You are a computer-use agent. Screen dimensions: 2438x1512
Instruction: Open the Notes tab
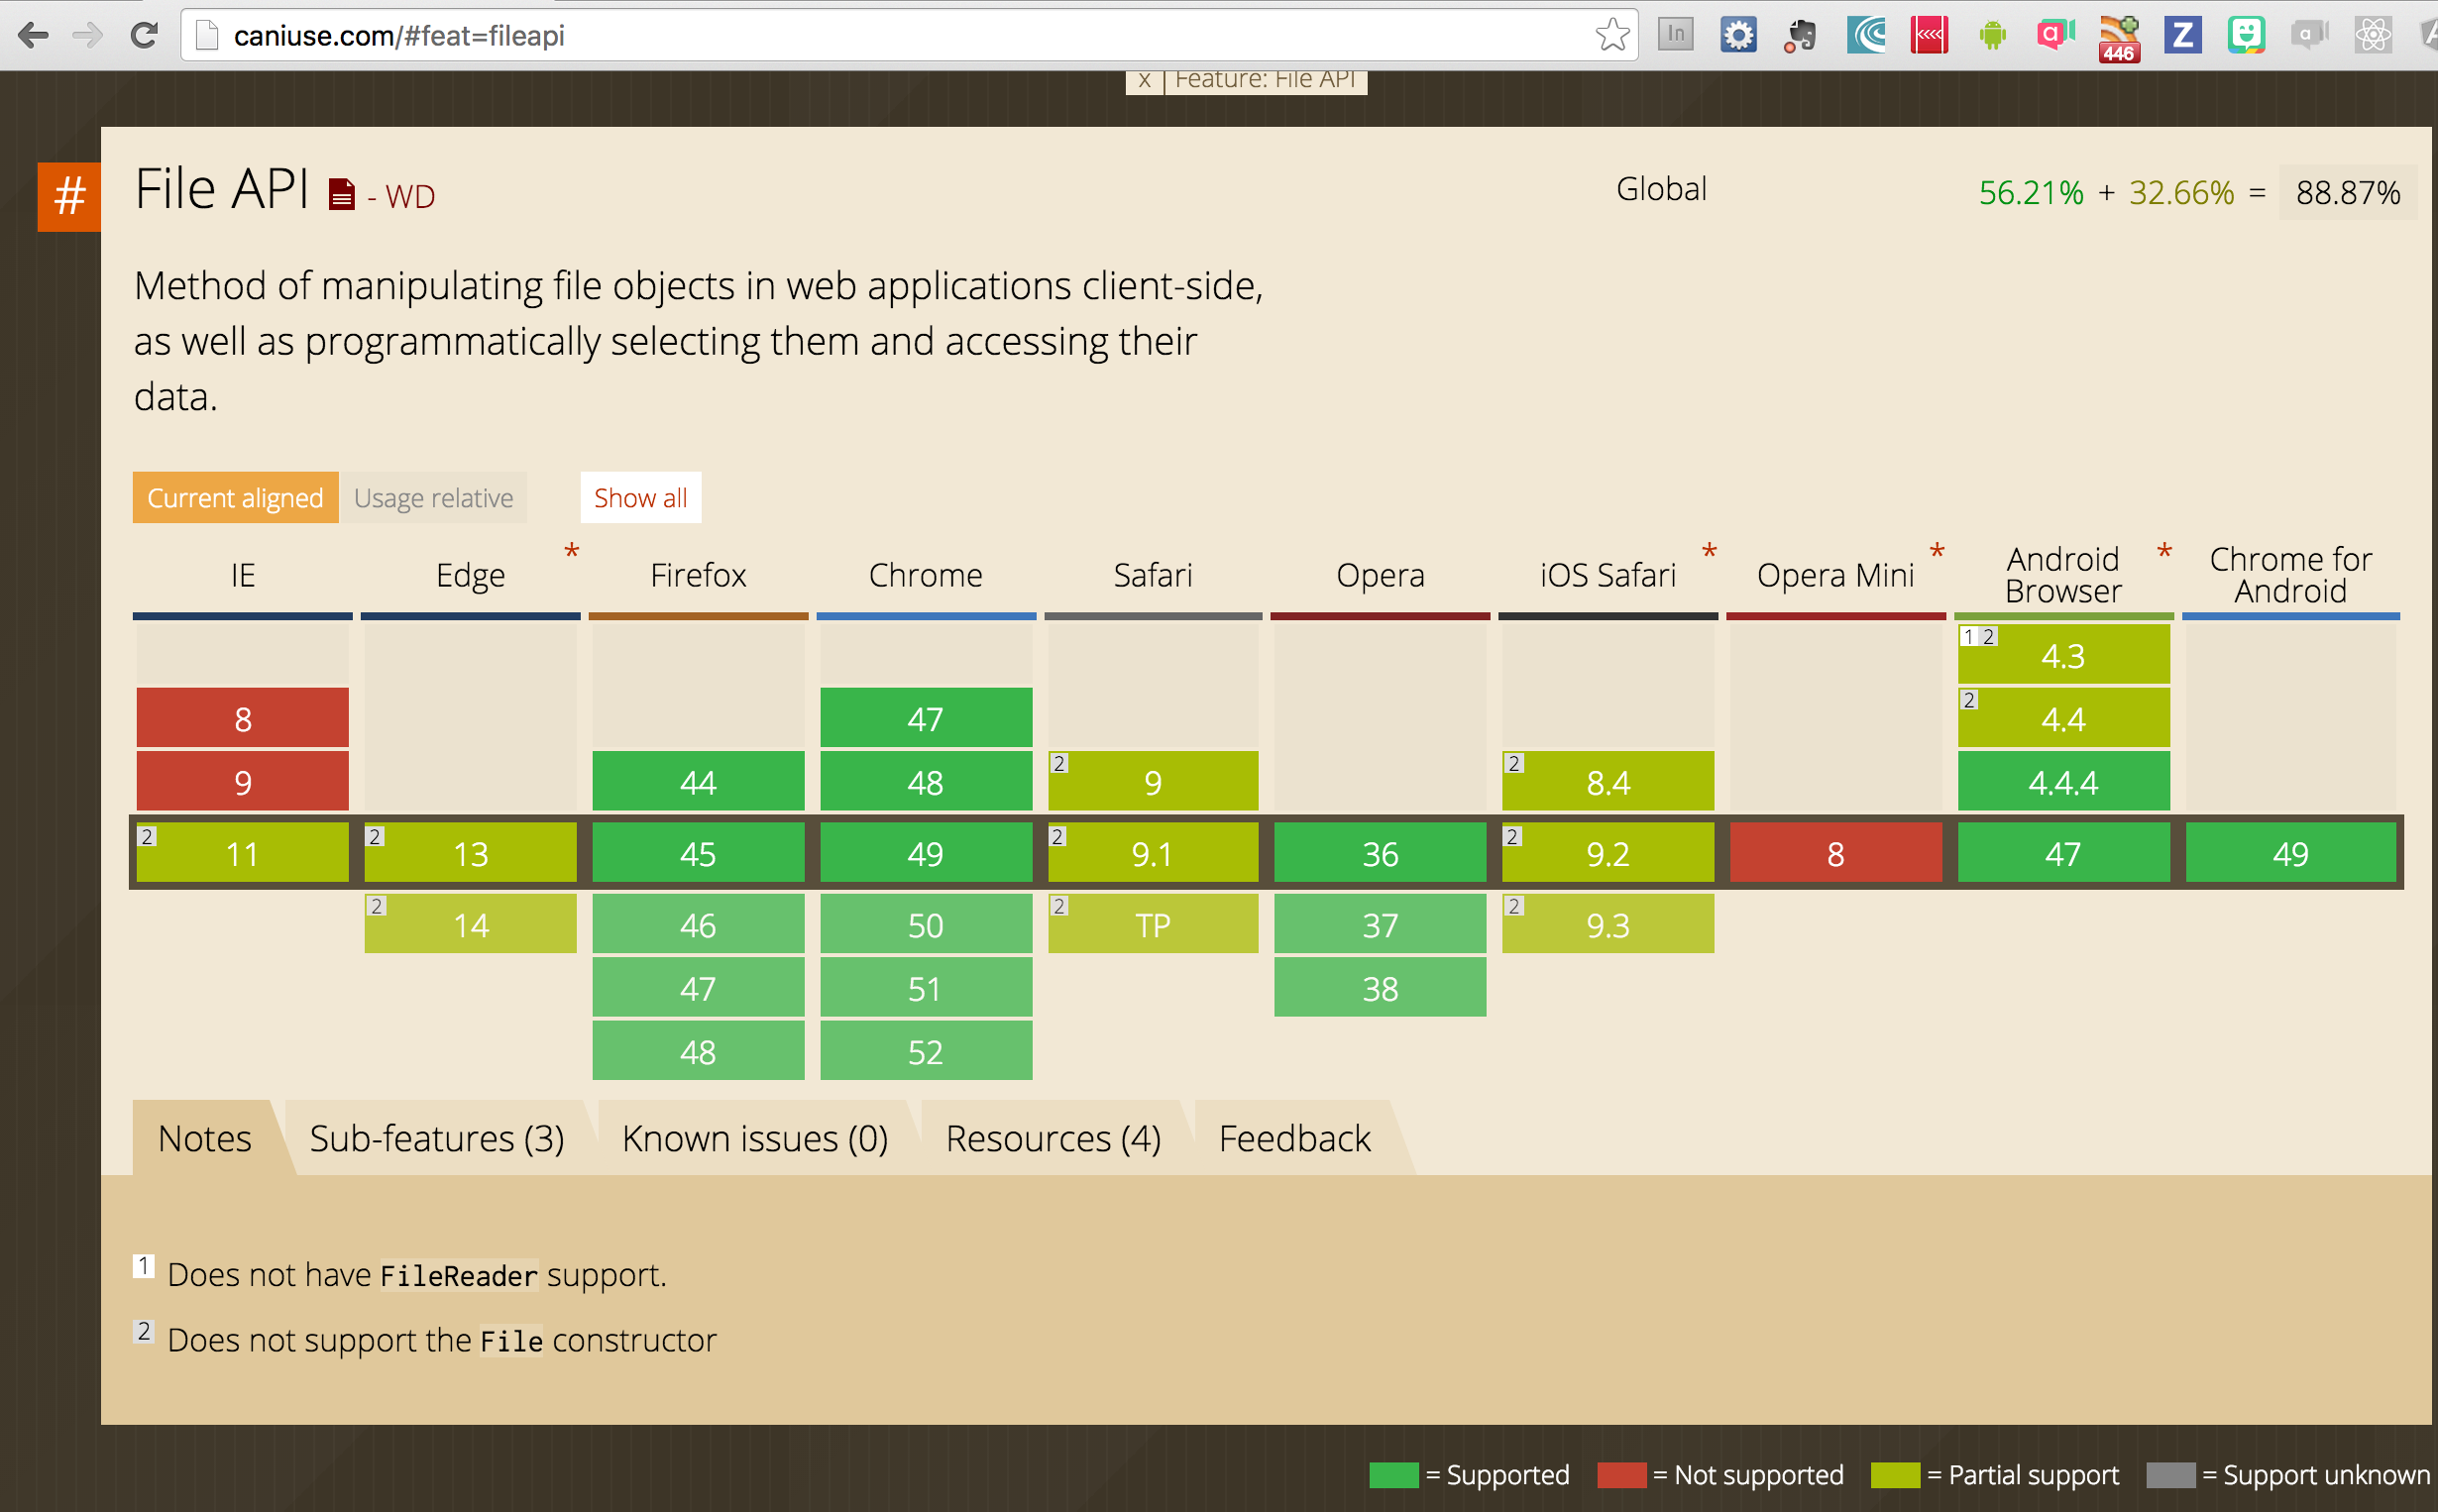pyautogui.click(x=205, y=1138)
